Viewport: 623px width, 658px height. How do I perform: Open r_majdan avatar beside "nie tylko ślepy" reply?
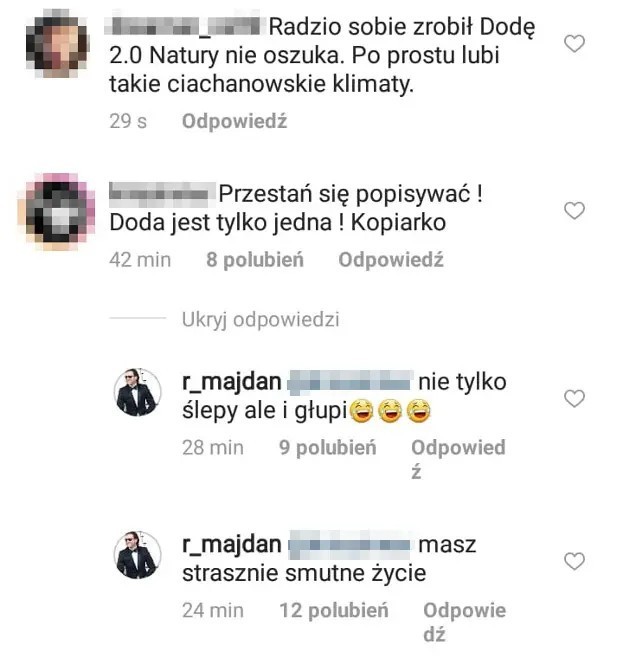pos(138,393)
